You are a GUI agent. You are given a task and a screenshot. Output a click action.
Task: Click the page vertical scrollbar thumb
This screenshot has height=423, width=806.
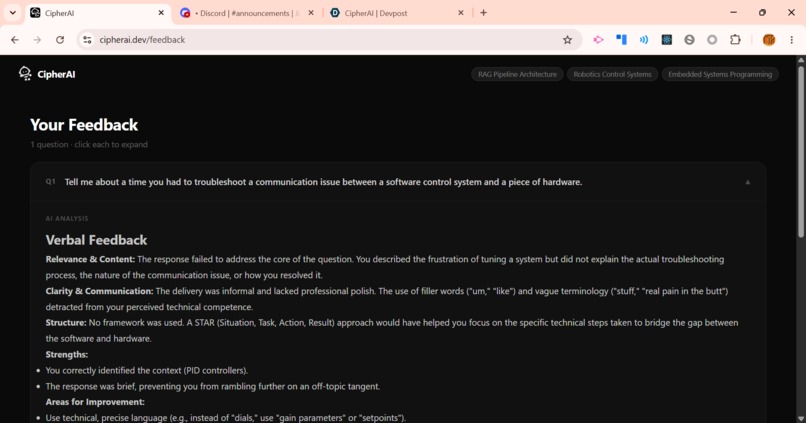(x=800, y=152)
